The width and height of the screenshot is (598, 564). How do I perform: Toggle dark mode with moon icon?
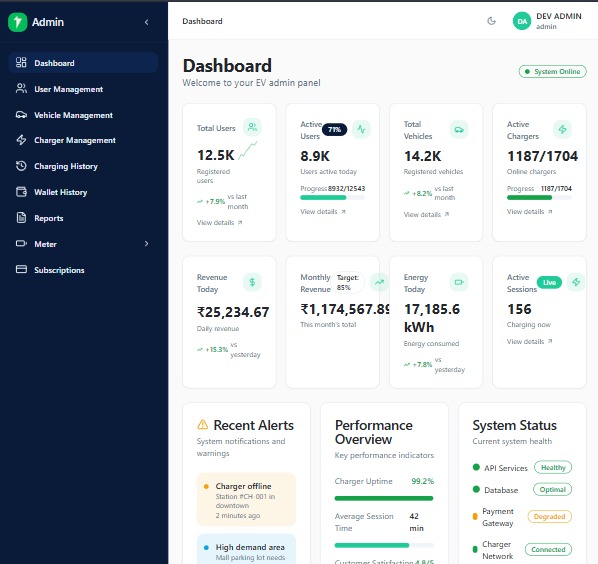coord(492,21)
